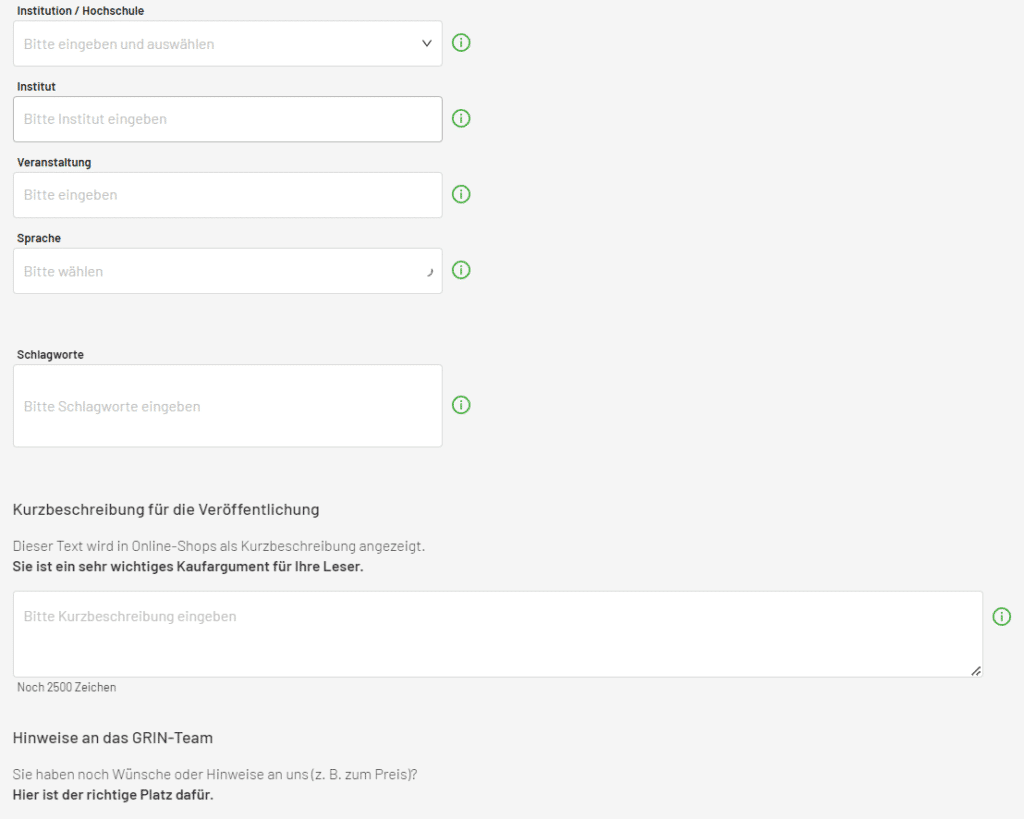Click the 'Veranstaltung' field label
The height and width of the screenshot is (819, 1024).
pos(54,162)
